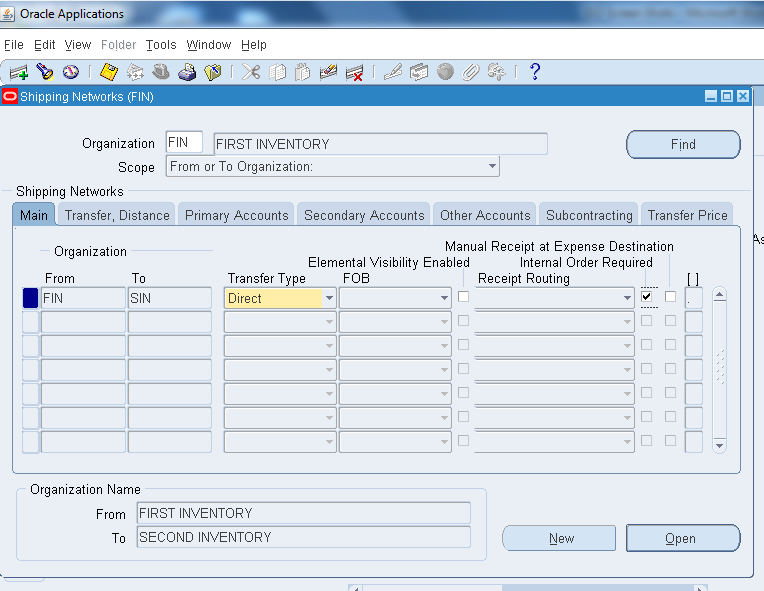
Task: Save with the yellow floppy disk icon
Action: tap(109, 72)
